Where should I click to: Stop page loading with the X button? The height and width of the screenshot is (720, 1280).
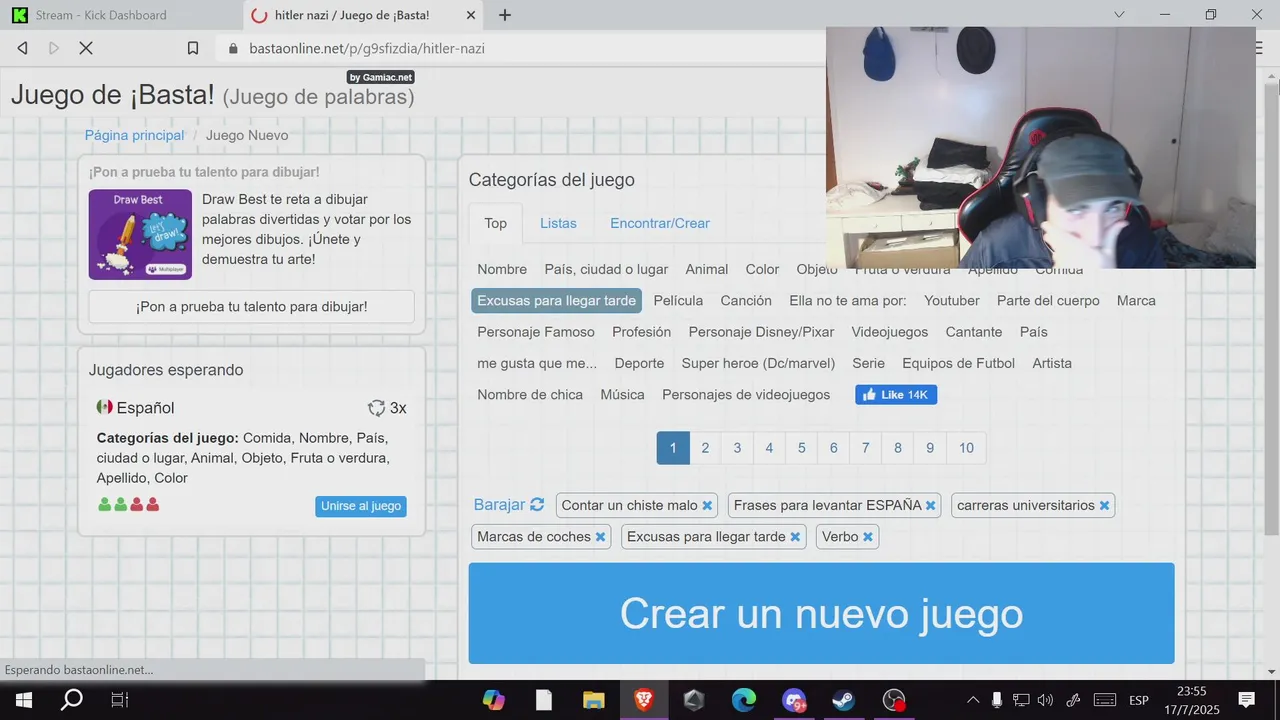(x=85, y=48)
